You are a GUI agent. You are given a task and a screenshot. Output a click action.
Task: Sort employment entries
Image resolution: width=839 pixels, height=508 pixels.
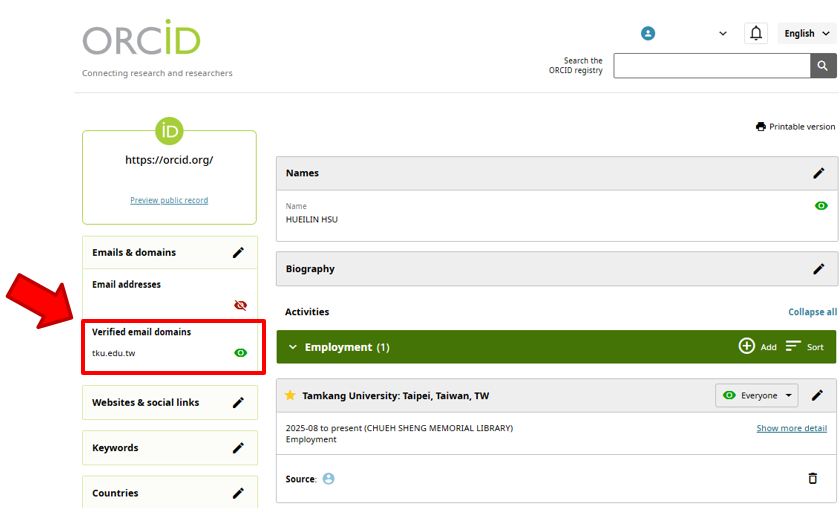(805, 346)
